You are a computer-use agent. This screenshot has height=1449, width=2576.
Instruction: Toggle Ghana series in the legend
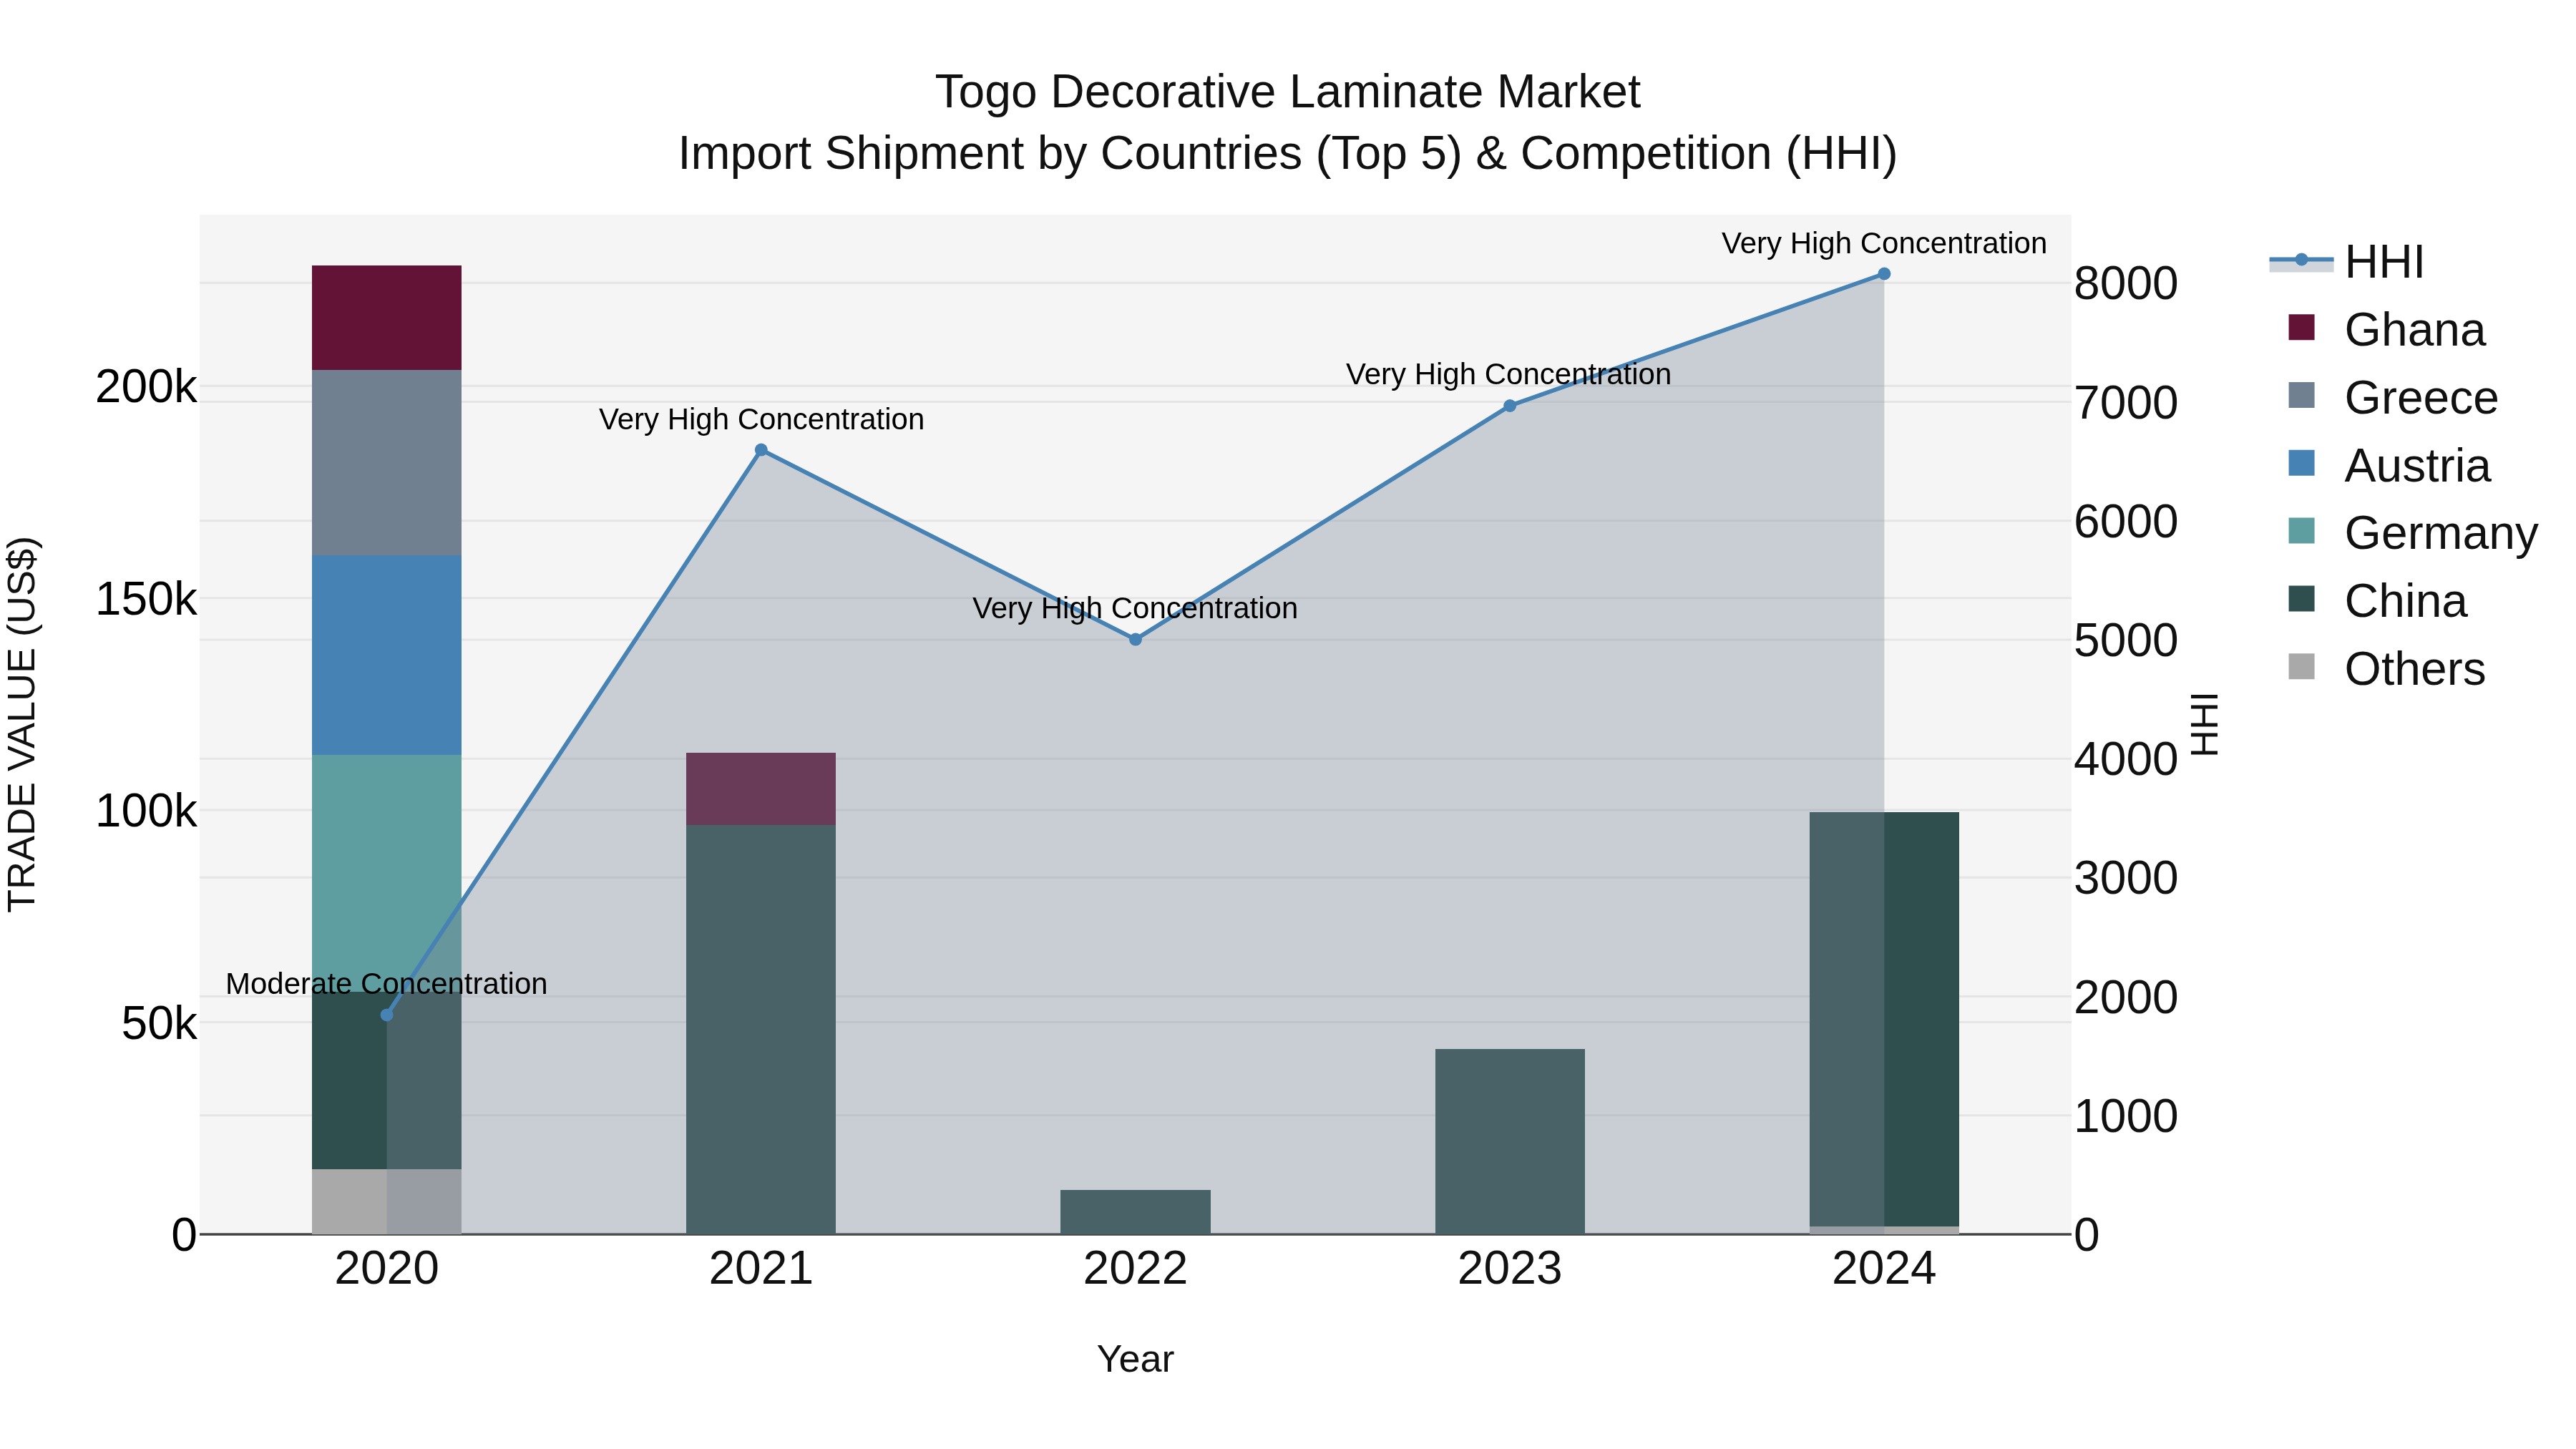[2386, 329]
